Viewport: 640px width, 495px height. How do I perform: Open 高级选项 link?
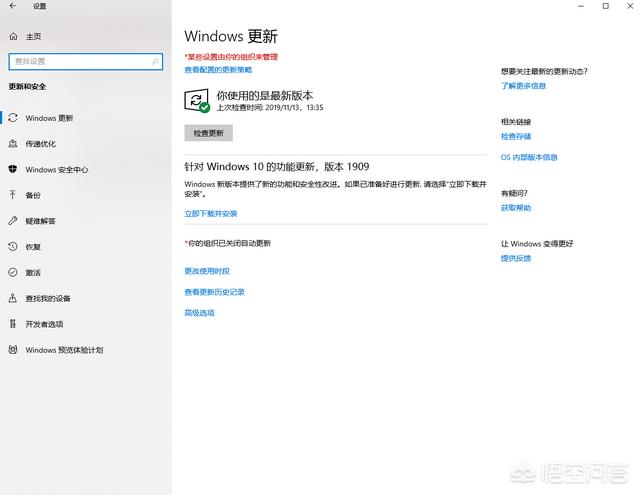200,313
